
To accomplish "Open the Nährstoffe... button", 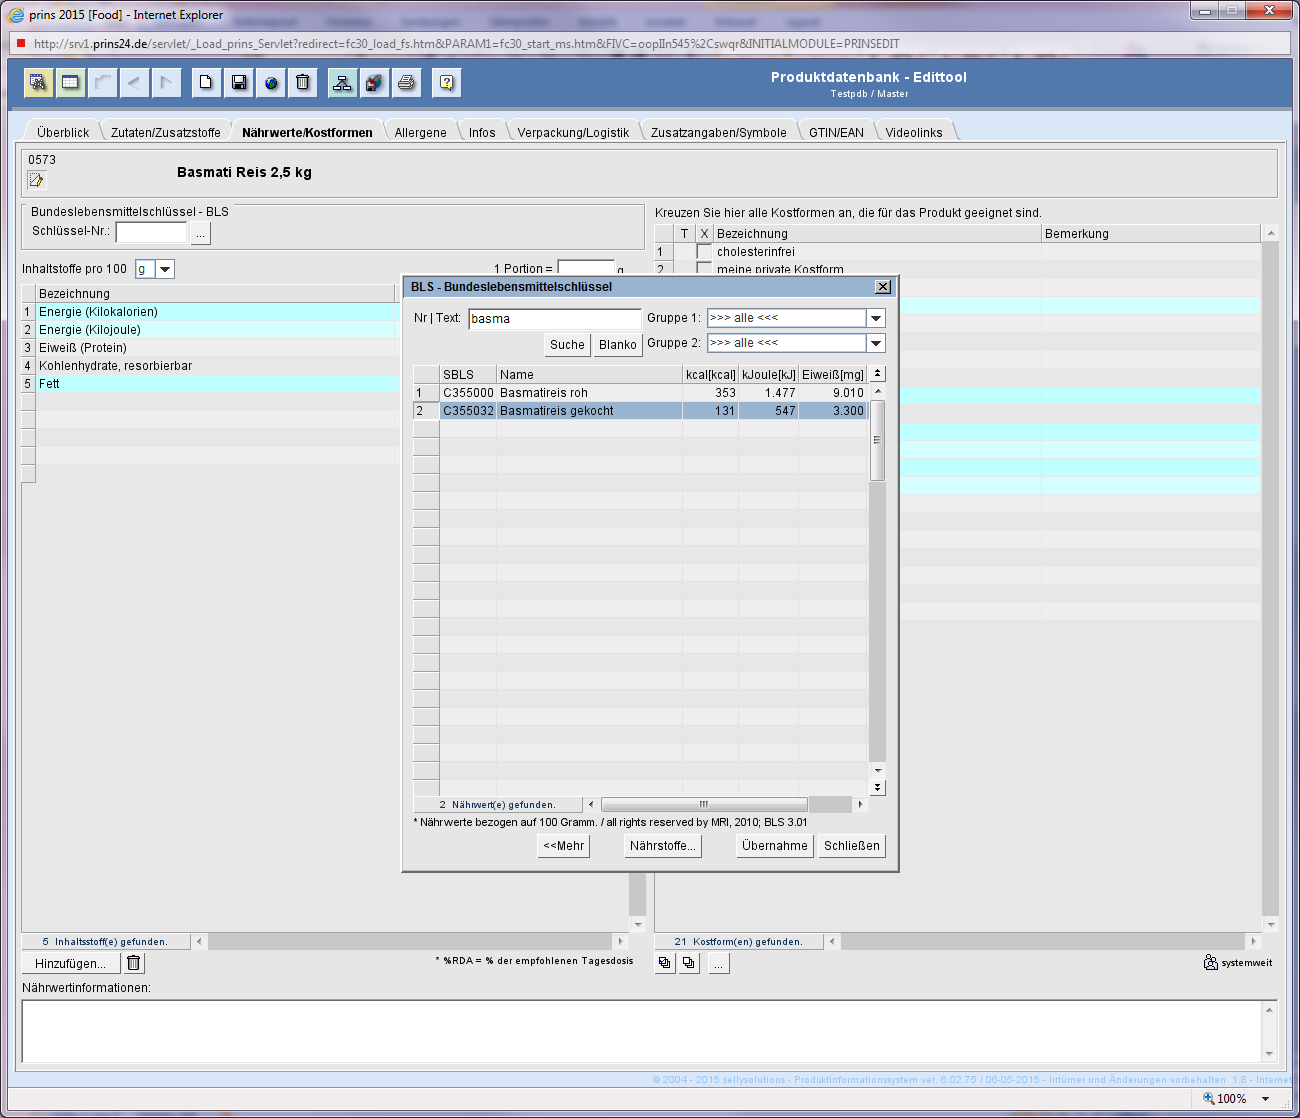I will (662, 846).
